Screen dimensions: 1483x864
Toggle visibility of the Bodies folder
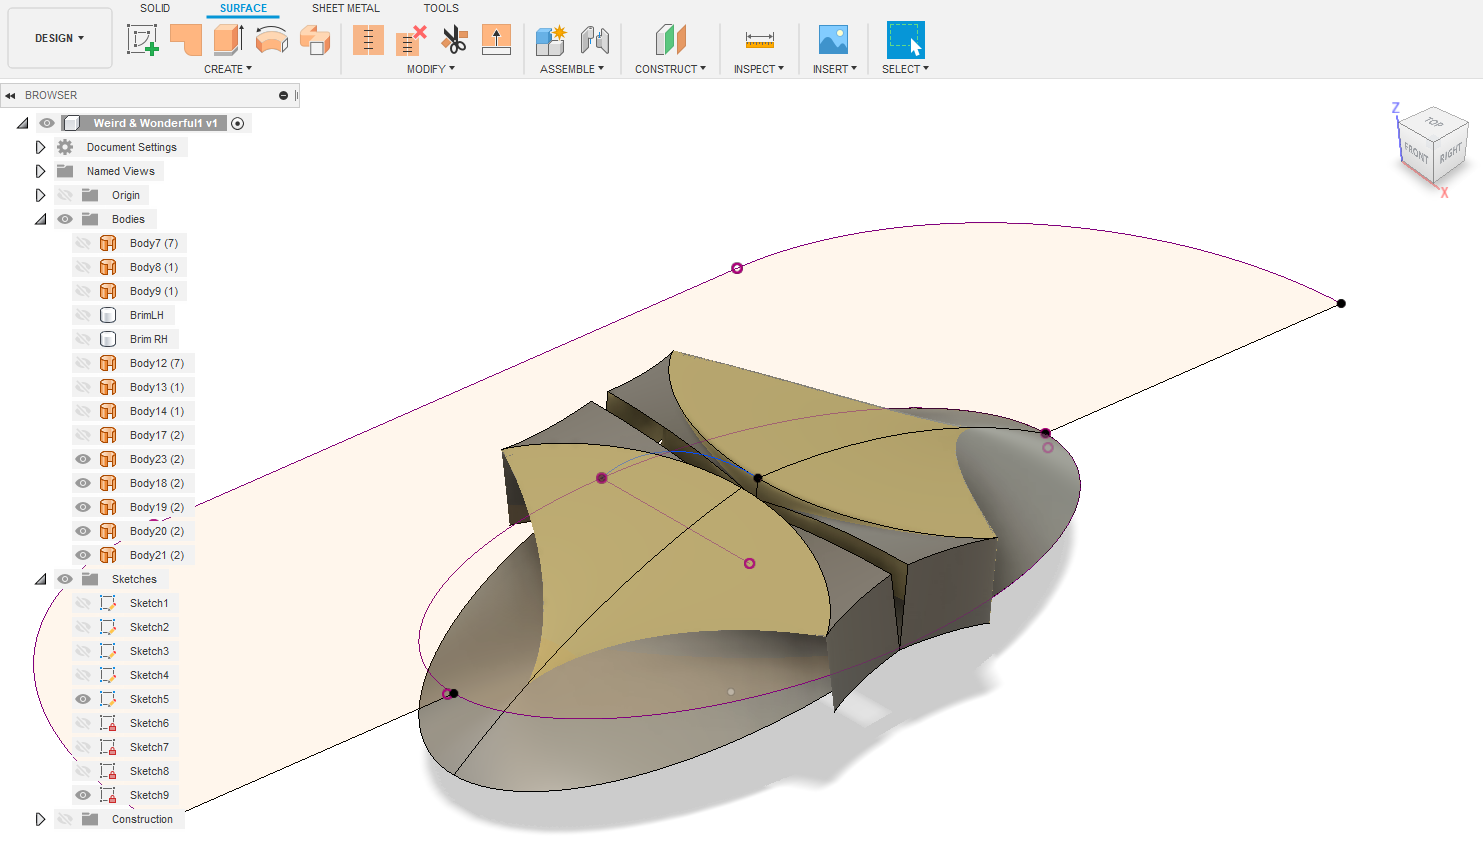(x=65, y=219)
